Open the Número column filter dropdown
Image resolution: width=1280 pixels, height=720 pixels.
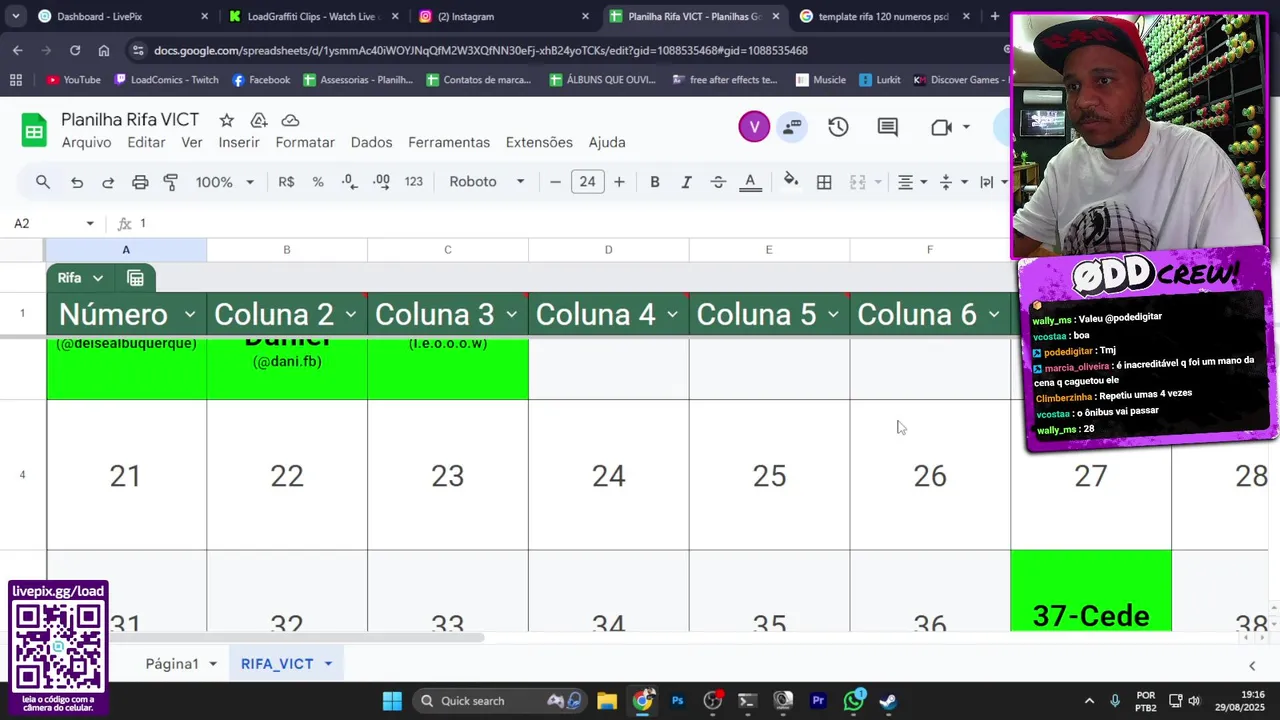pyautogui.click(x=189, y=315)
